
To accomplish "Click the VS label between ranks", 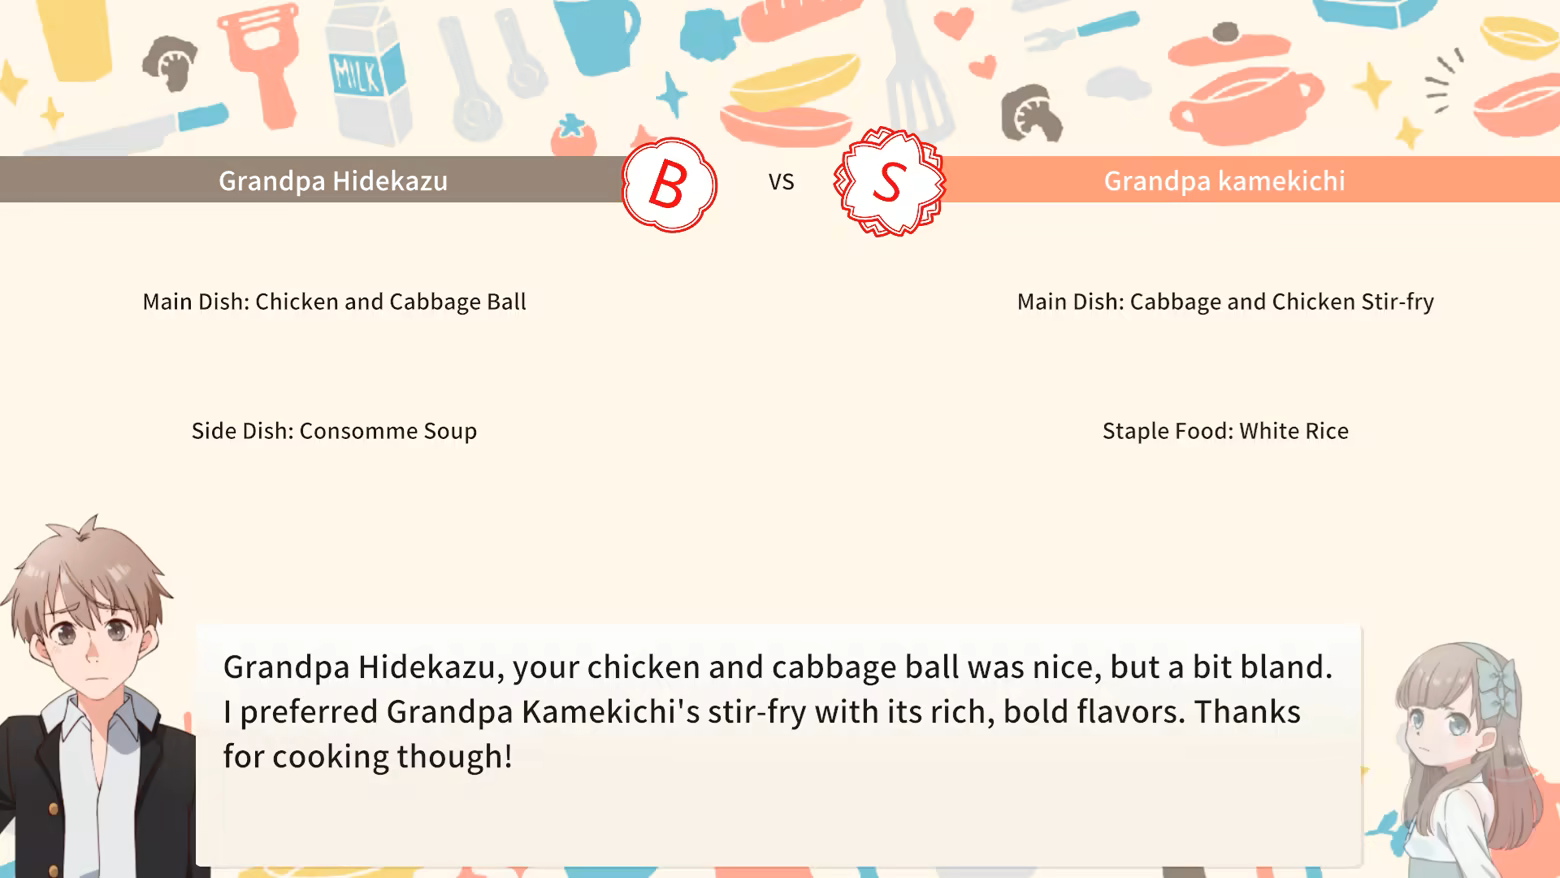I will (781, 182).
